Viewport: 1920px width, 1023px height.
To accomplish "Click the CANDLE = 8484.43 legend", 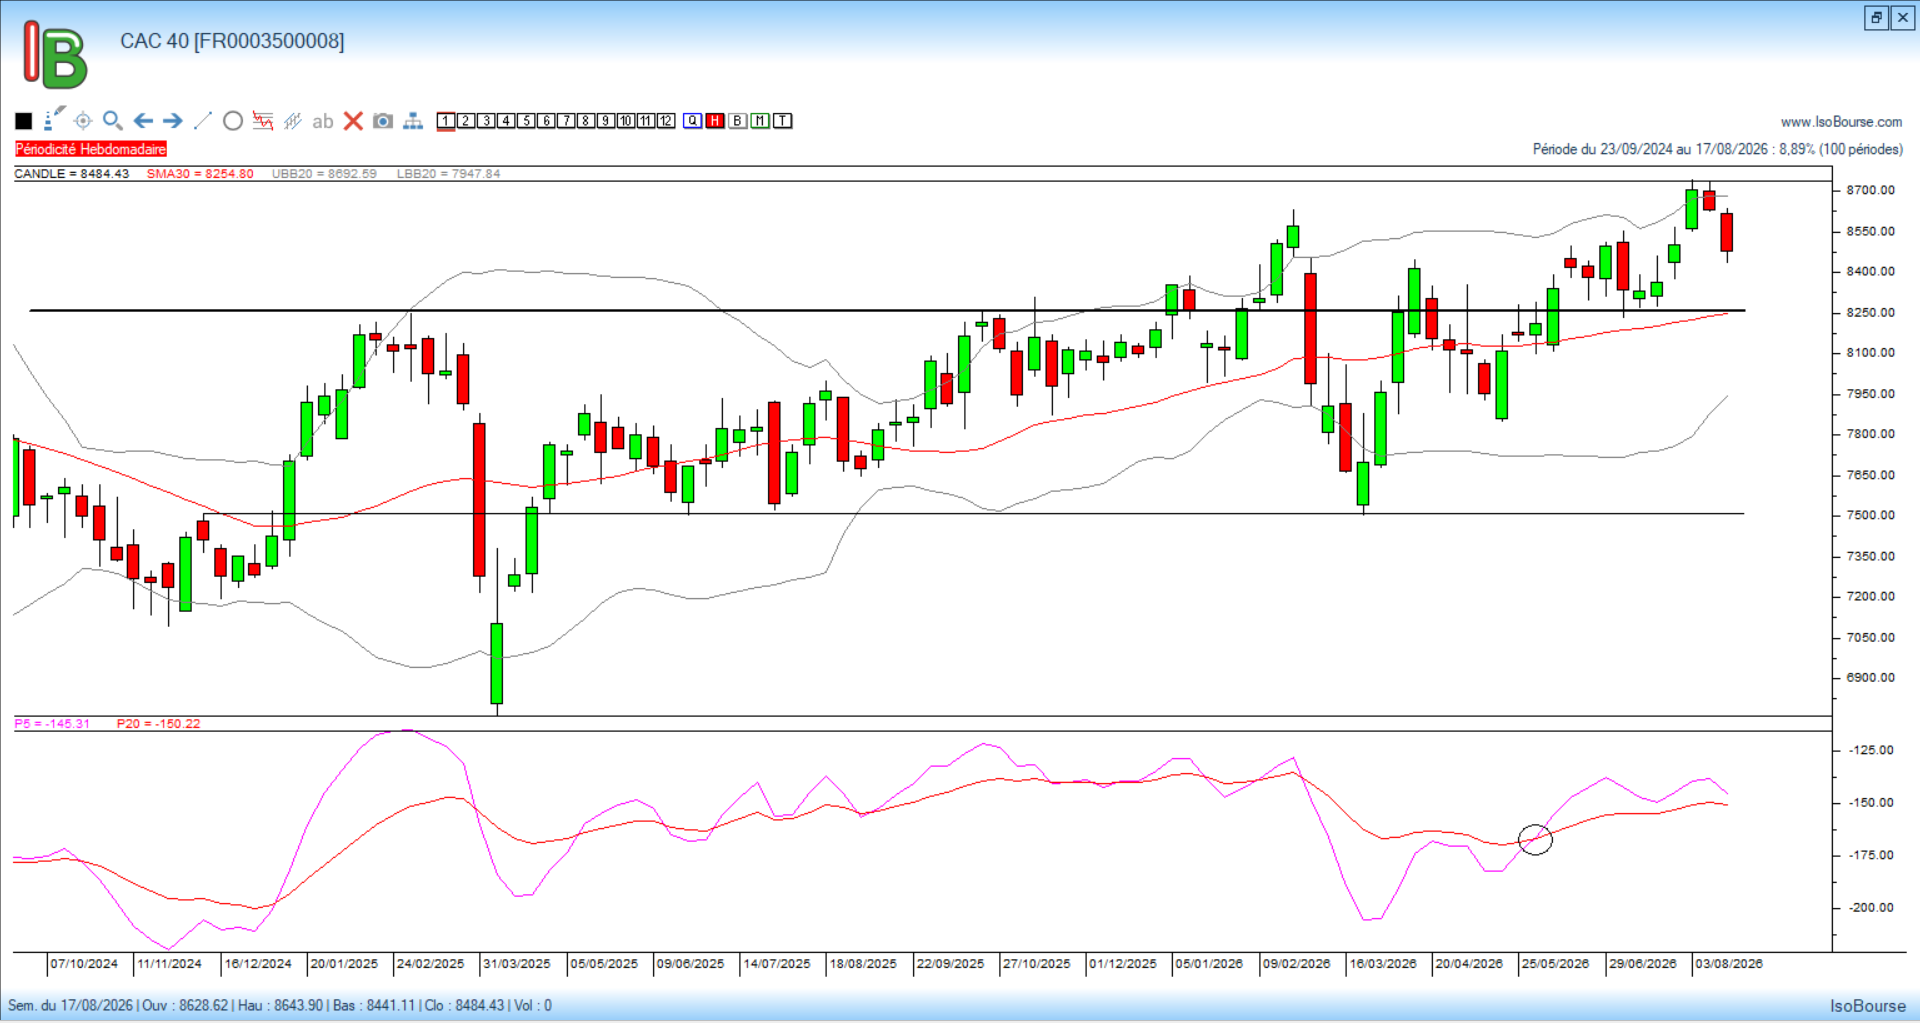I will (72, 174).
